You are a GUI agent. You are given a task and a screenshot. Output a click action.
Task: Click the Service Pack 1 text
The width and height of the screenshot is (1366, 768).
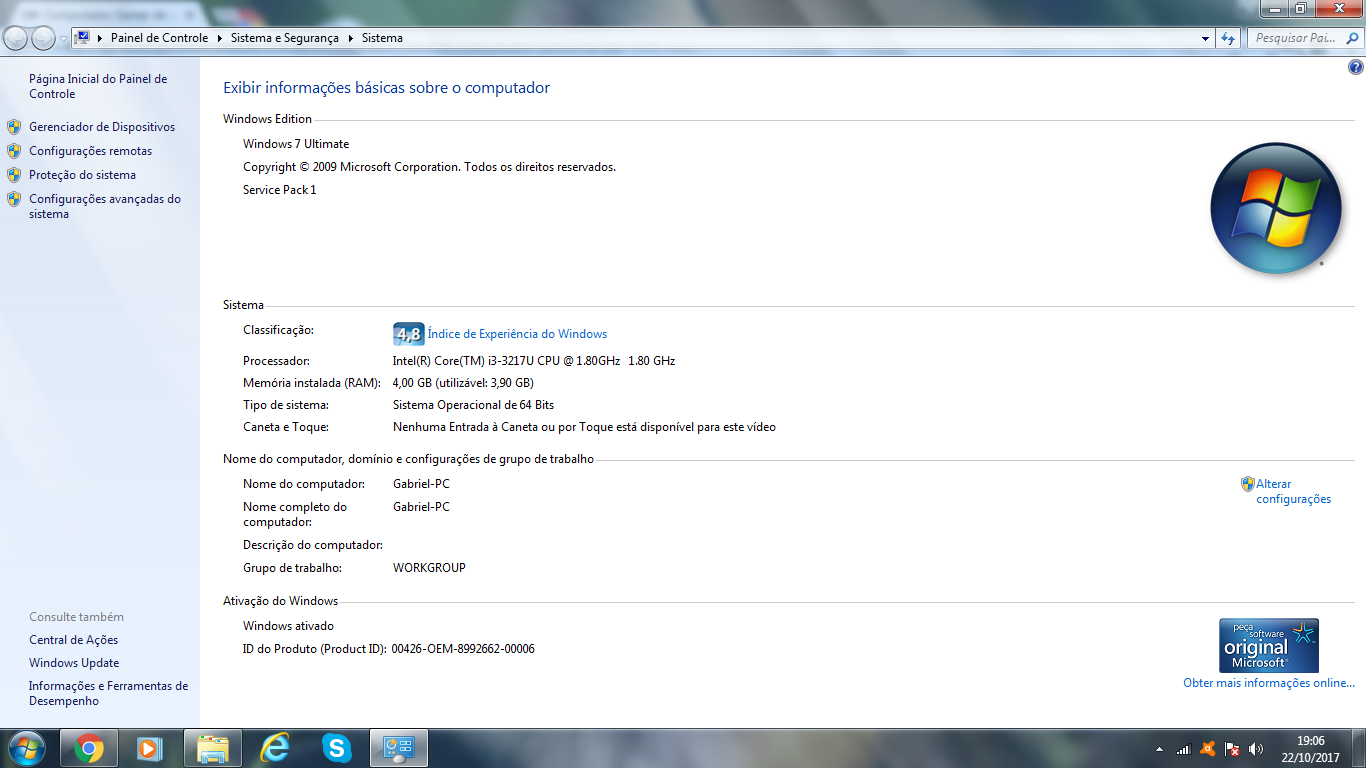(x=279, y=190)
